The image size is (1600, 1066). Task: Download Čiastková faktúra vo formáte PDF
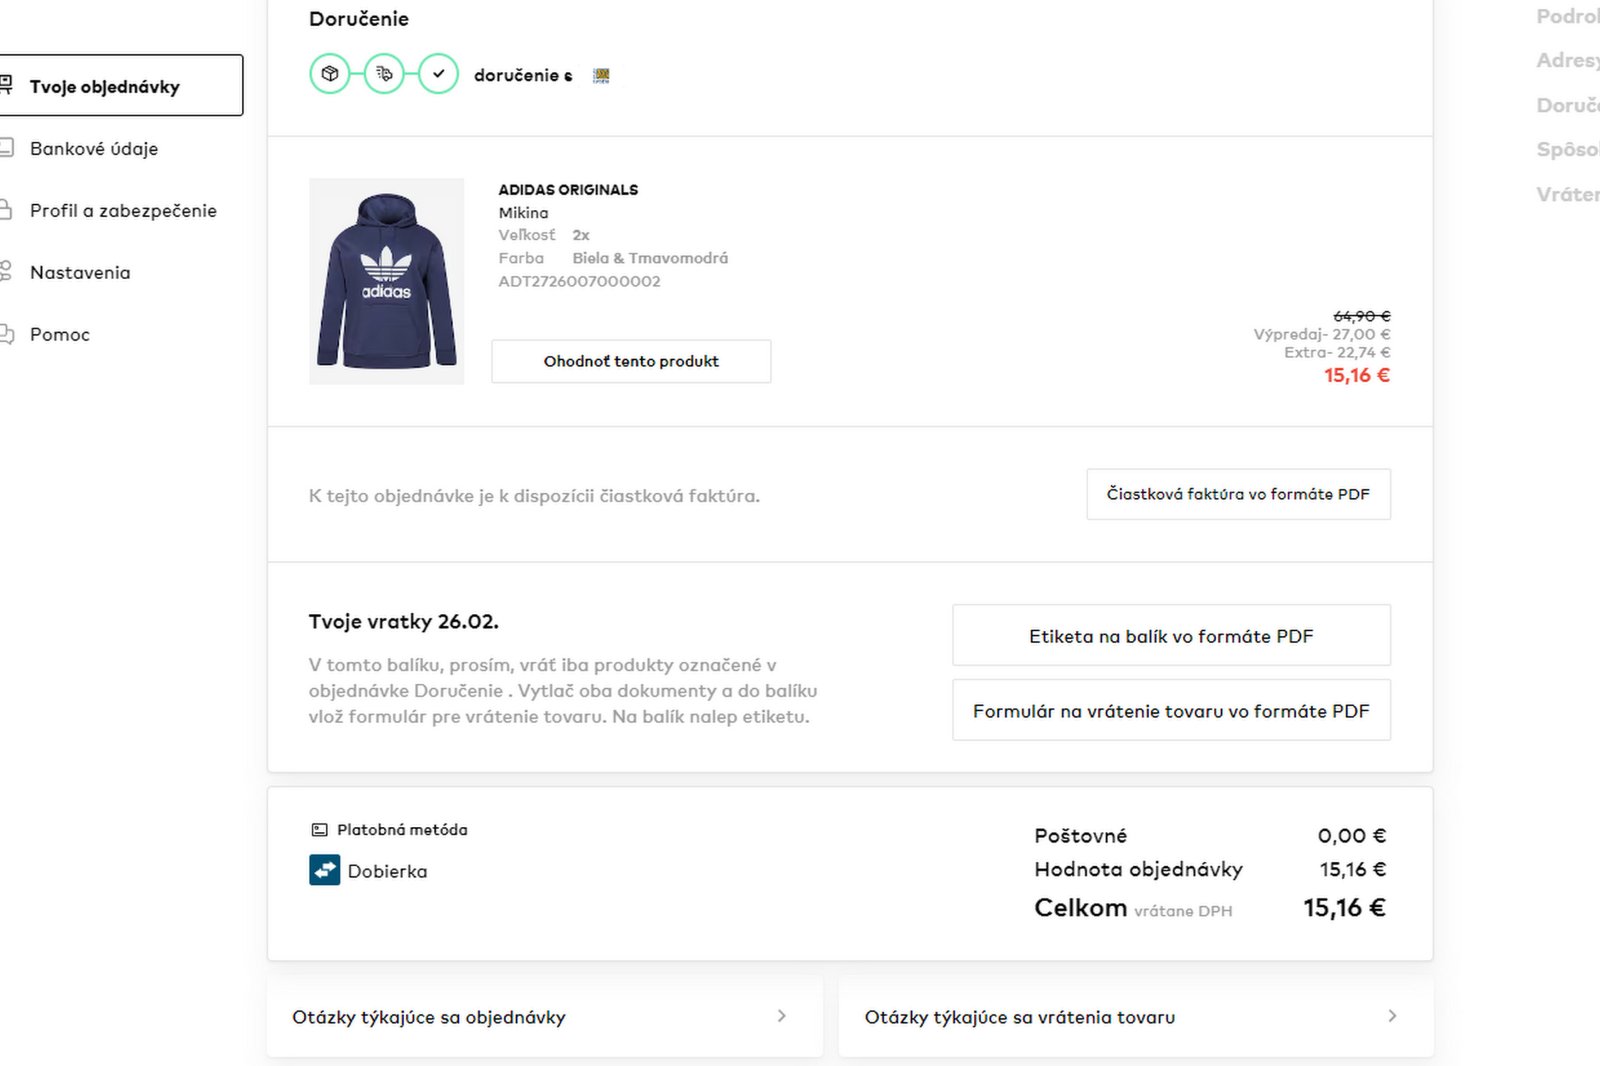coord(1238,494)
